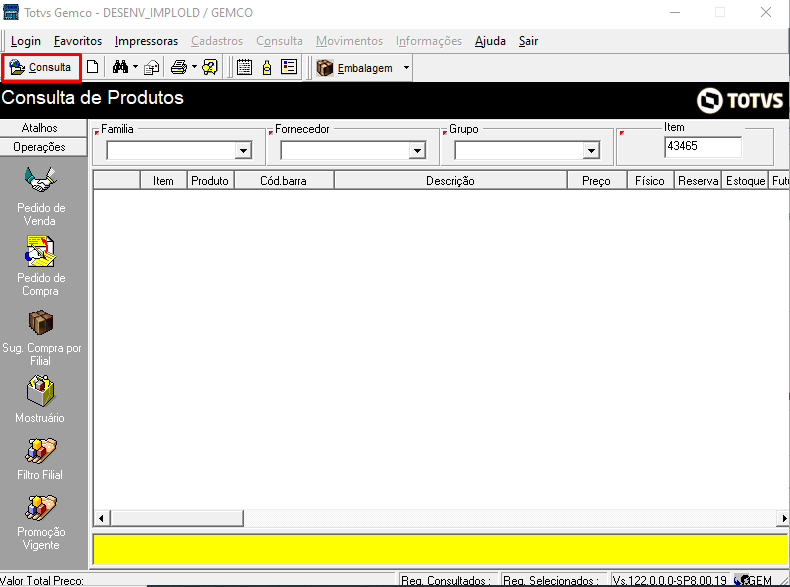Click the yellow message bar
790x587 pixels.
(x=440, y=549)
